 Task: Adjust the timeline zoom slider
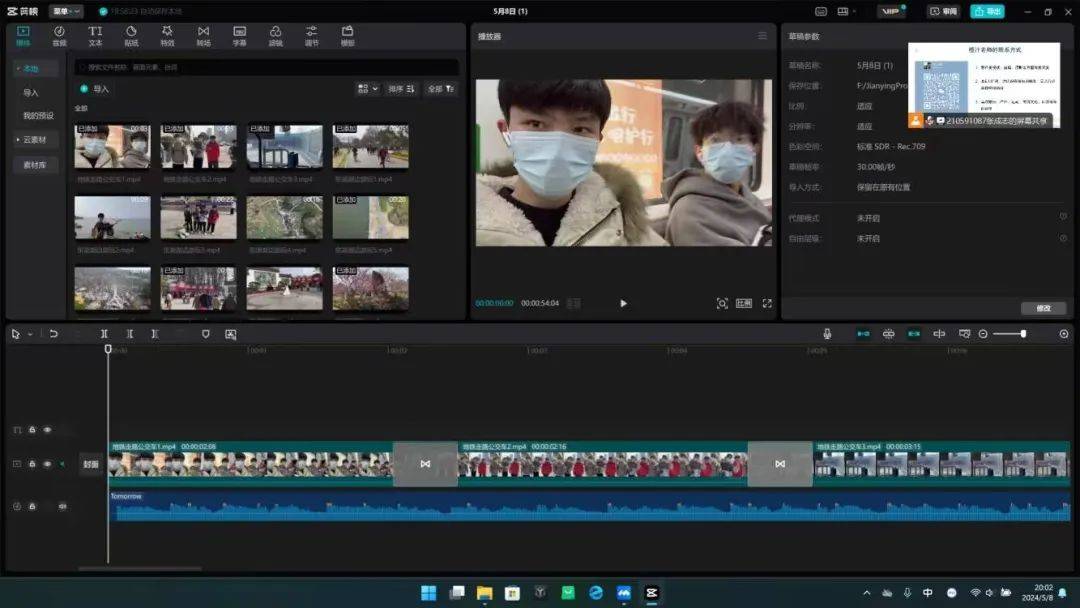[x=1025, y=334]
